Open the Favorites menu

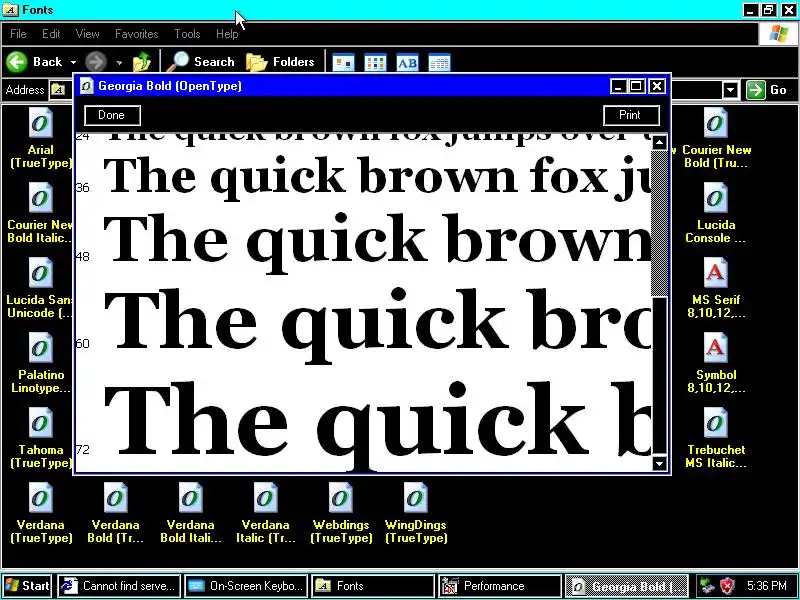pos(137,34)
